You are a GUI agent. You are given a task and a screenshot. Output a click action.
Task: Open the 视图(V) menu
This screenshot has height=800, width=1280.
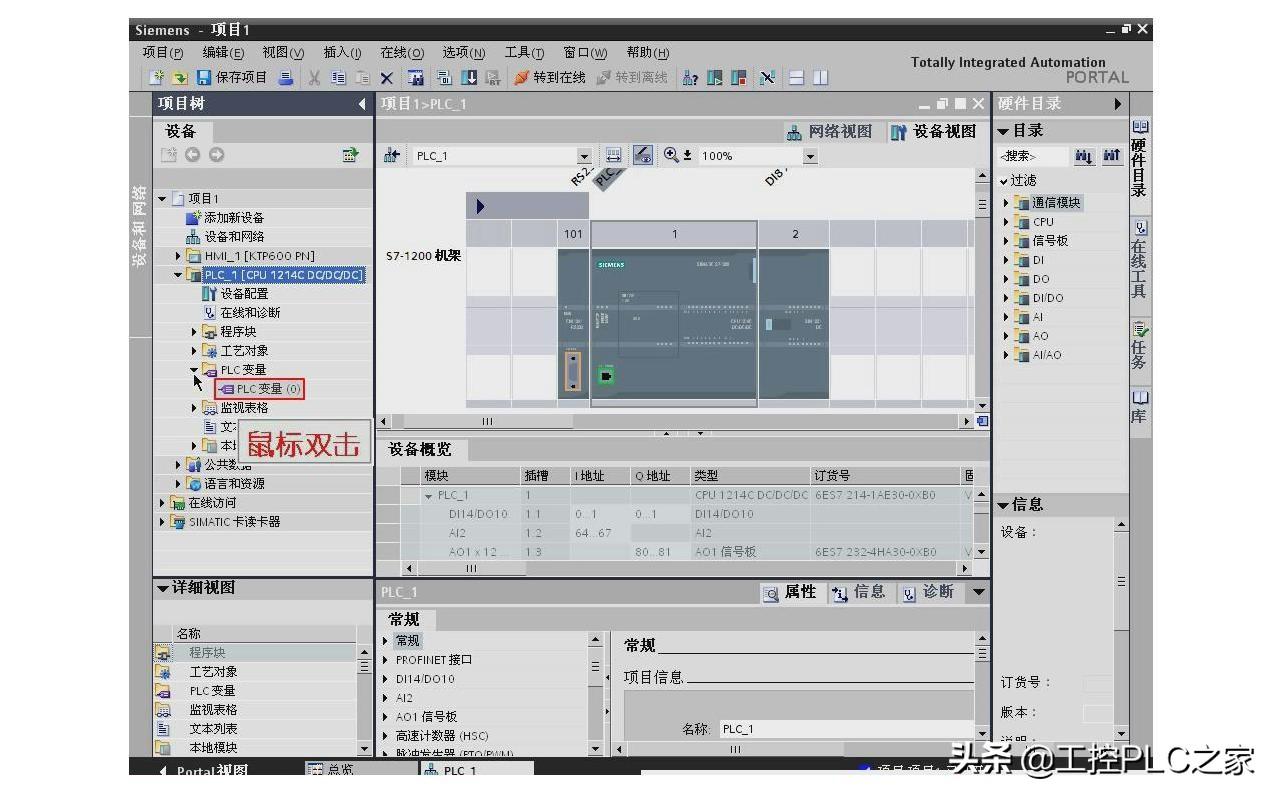click(x=283, y=53)
